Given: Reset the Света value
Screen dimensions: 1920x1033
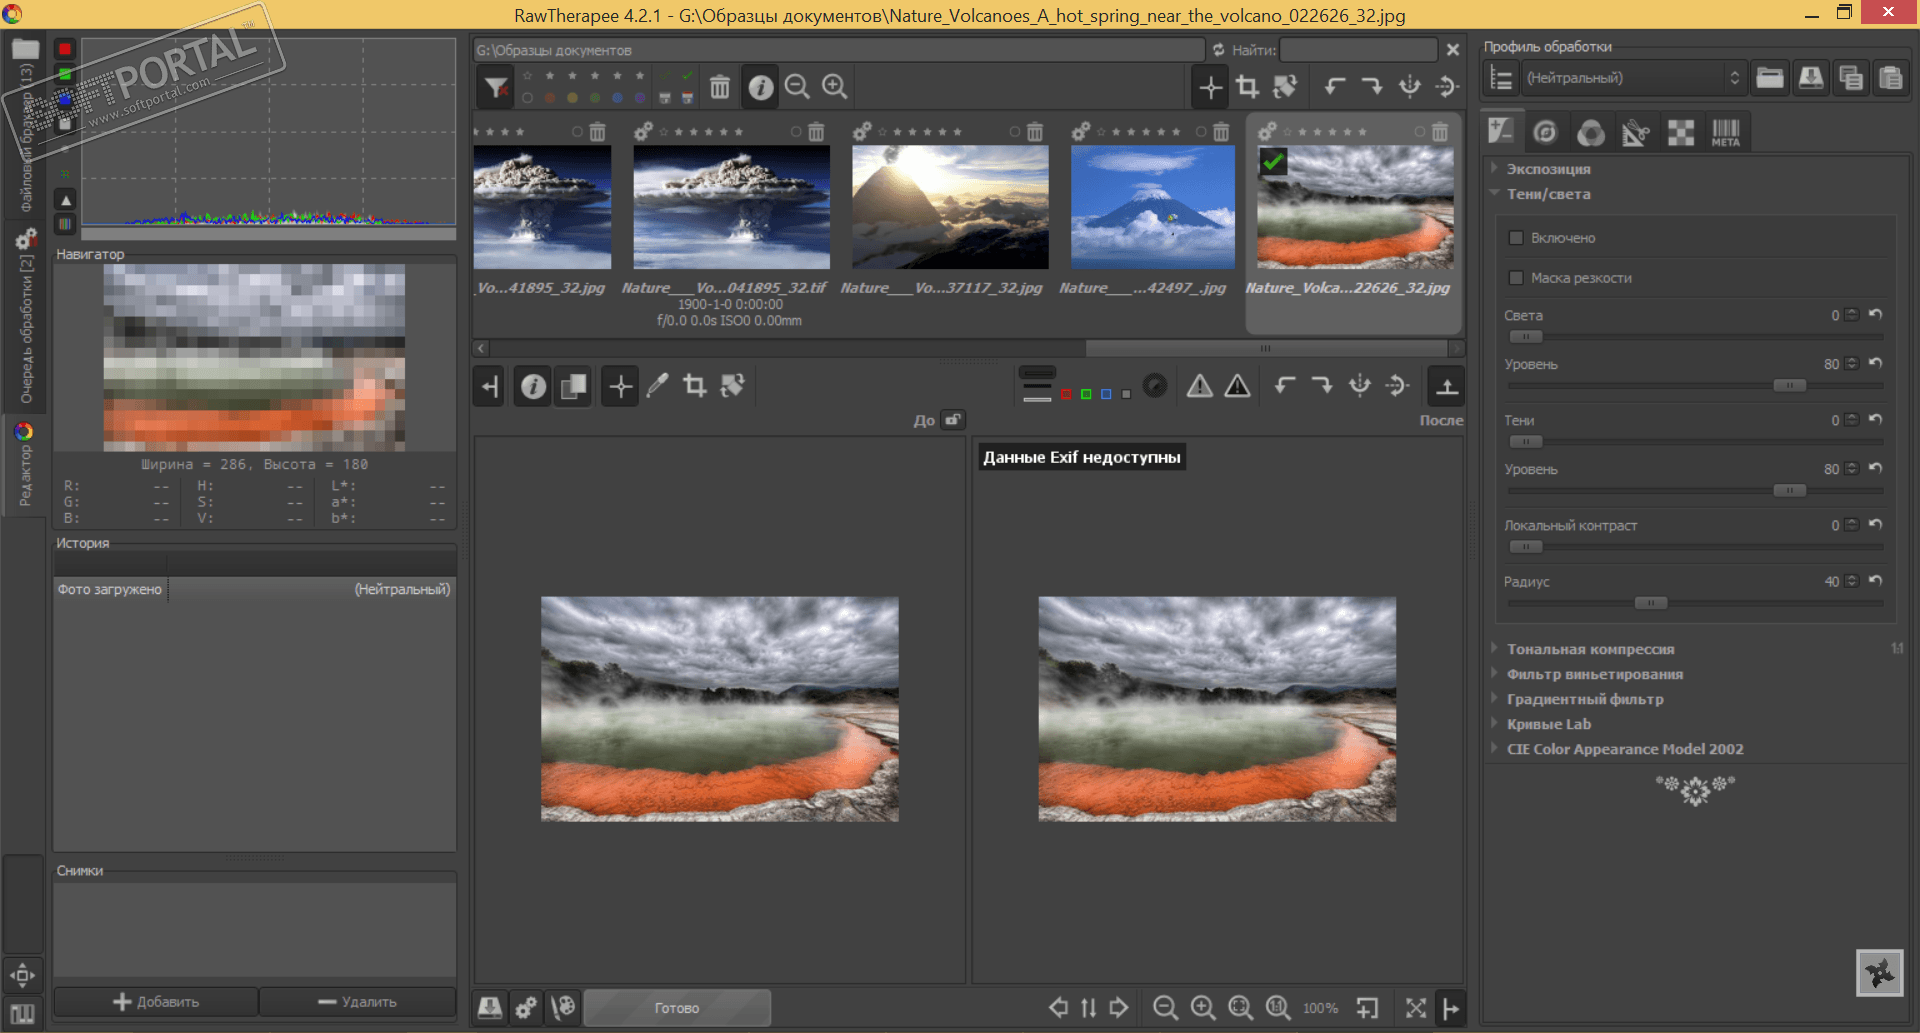Looking at the screenshot, I should click(1875, 315).
